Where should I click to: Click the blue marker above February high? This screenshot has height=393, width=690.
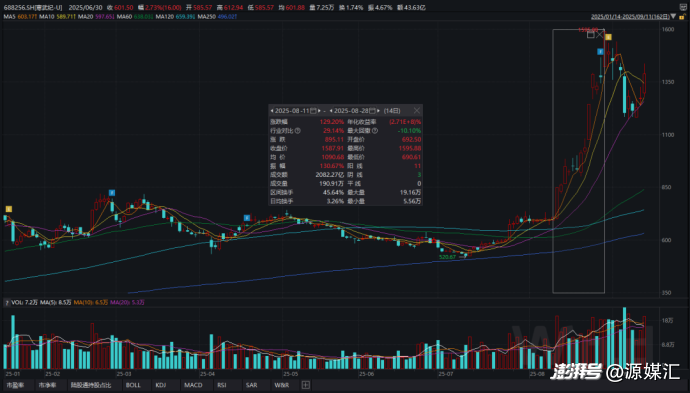pyautogui.click(x=112, y=193)
